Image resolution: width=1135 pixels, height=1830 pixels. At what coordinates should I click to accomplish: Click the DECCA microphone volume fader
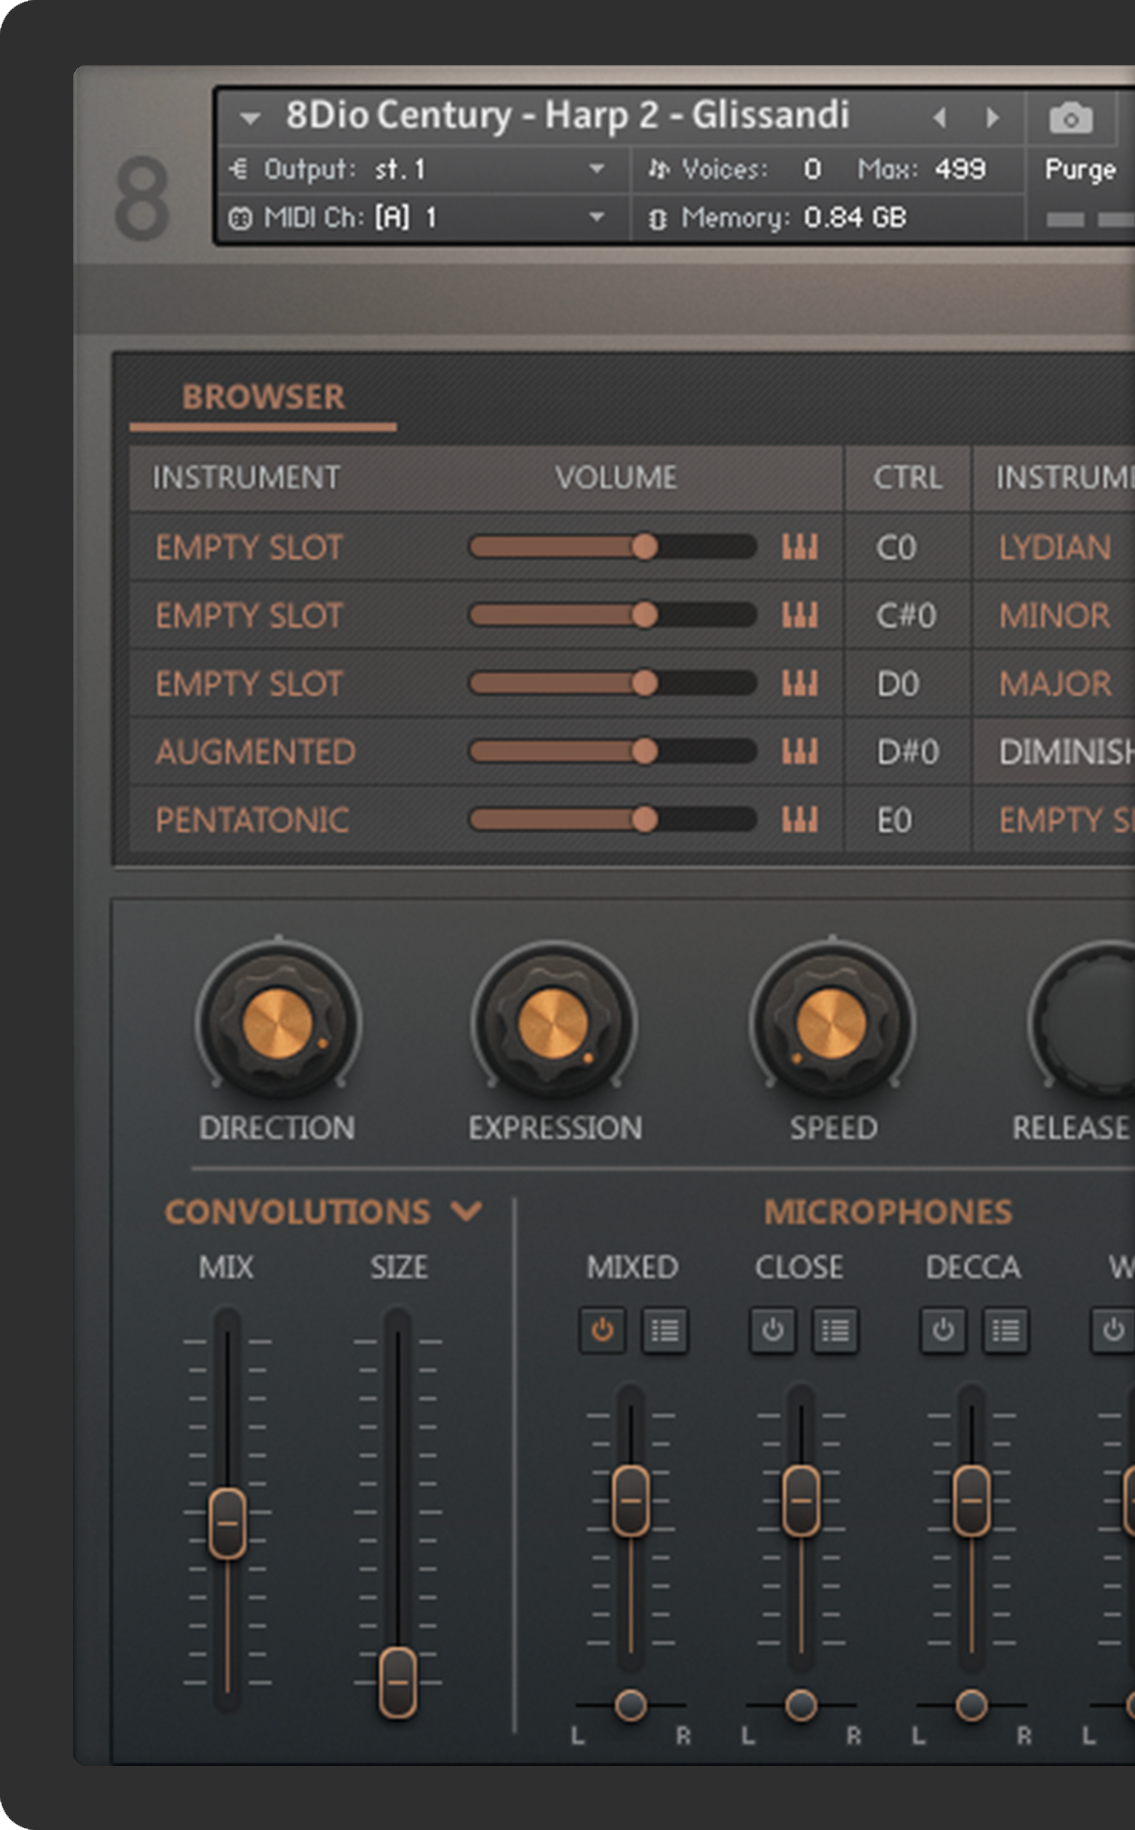point(971,1500)
